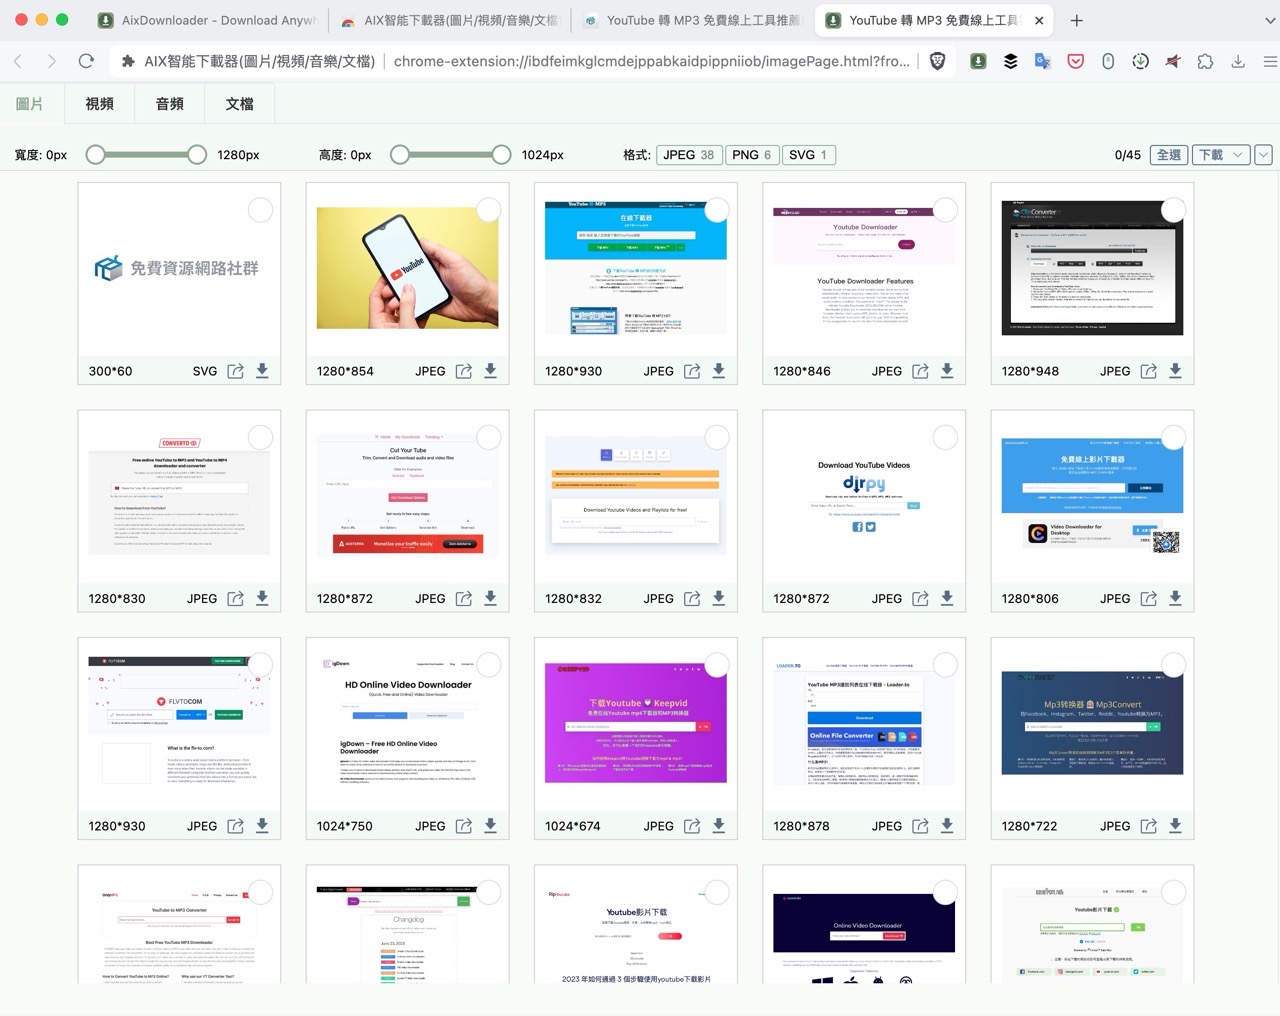Switch to the 音頻 tab
1280x1016 pixels.
[169, 104]
